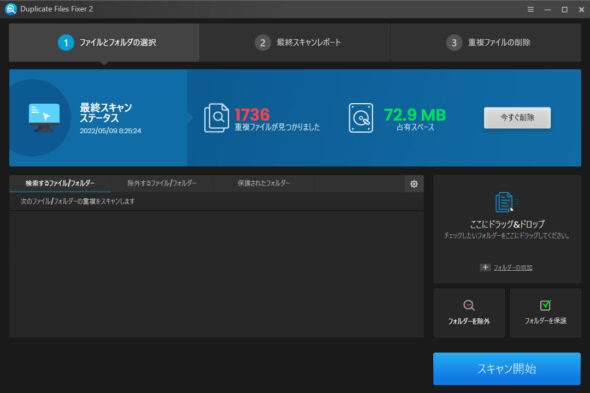Click フォルダーを保護 button

click(545, 313)
